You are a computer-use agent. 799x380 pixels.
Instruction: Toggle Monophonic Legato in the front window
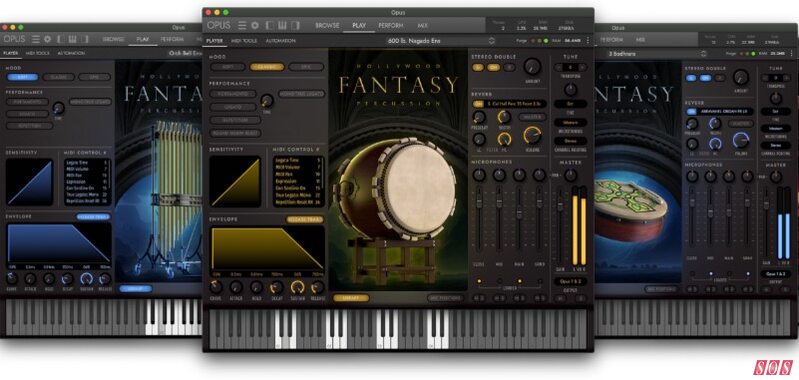click(x=302, y=94)
